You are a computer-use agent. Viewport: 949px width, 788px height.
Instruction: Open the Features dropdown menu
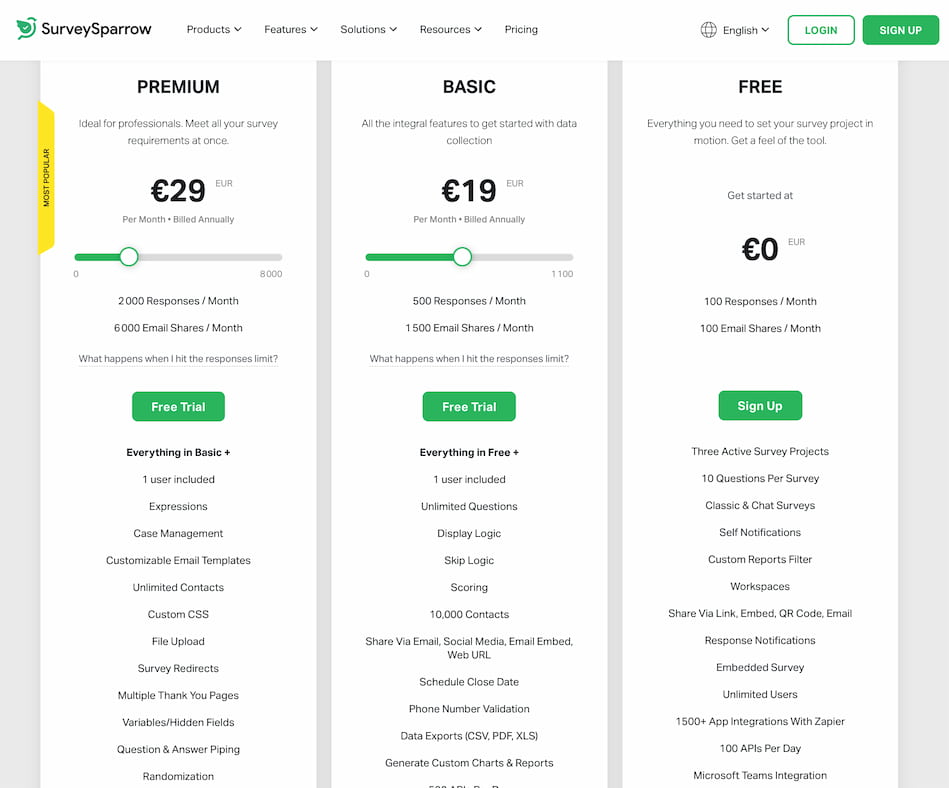pos(290,30)
